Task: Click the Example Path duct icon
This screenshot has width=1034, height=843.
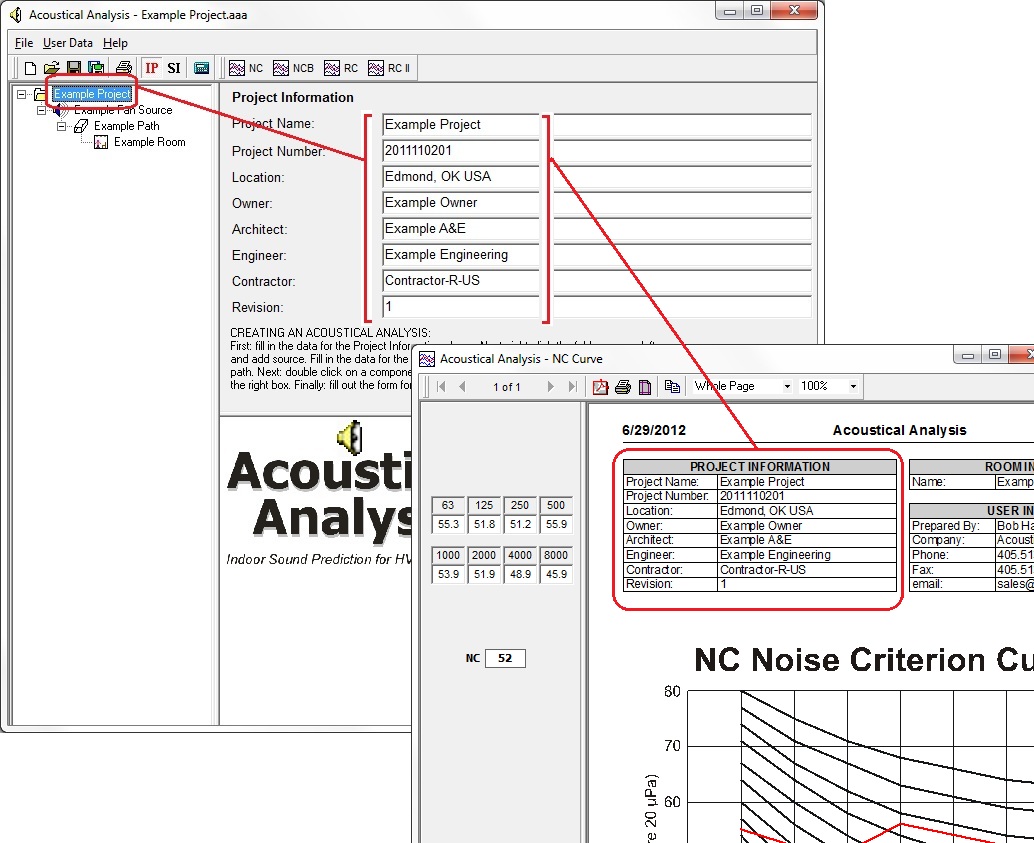Action: [81, 126]
